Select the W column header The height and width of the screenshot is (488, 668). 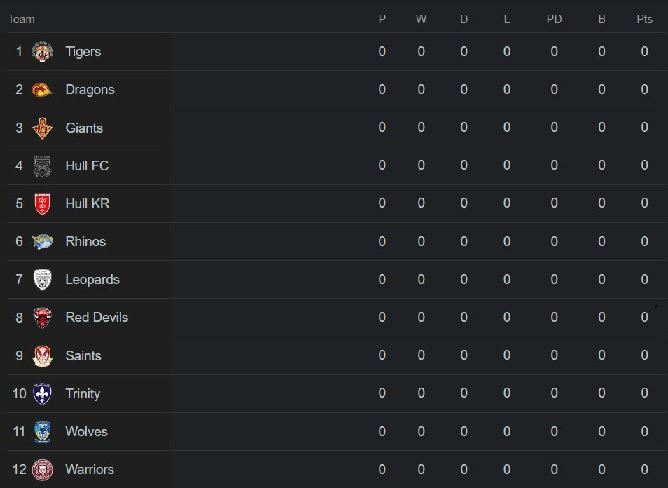point(421,19)
